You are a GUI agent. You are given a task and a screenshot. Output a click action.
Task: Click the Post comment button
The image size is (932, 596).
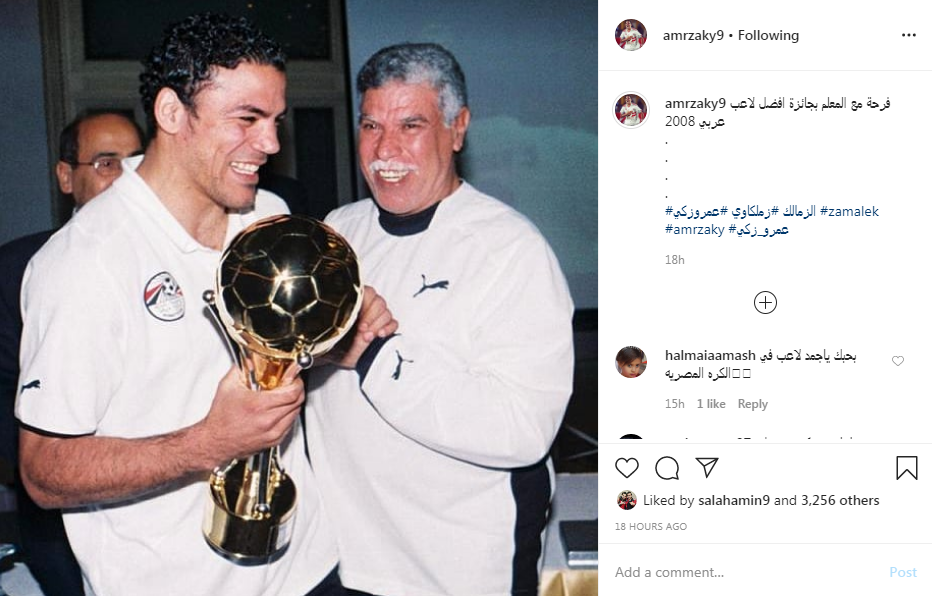coord(903,572)
